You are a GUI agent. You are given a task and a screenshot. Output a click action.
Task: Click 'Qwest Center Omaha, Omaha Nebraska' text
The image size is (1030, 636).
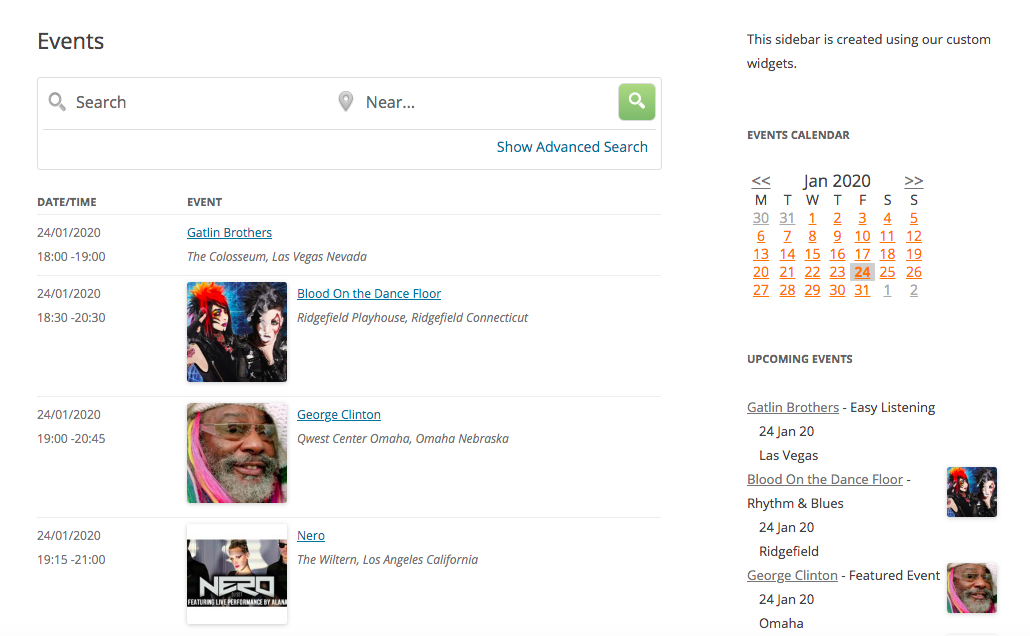403,439
